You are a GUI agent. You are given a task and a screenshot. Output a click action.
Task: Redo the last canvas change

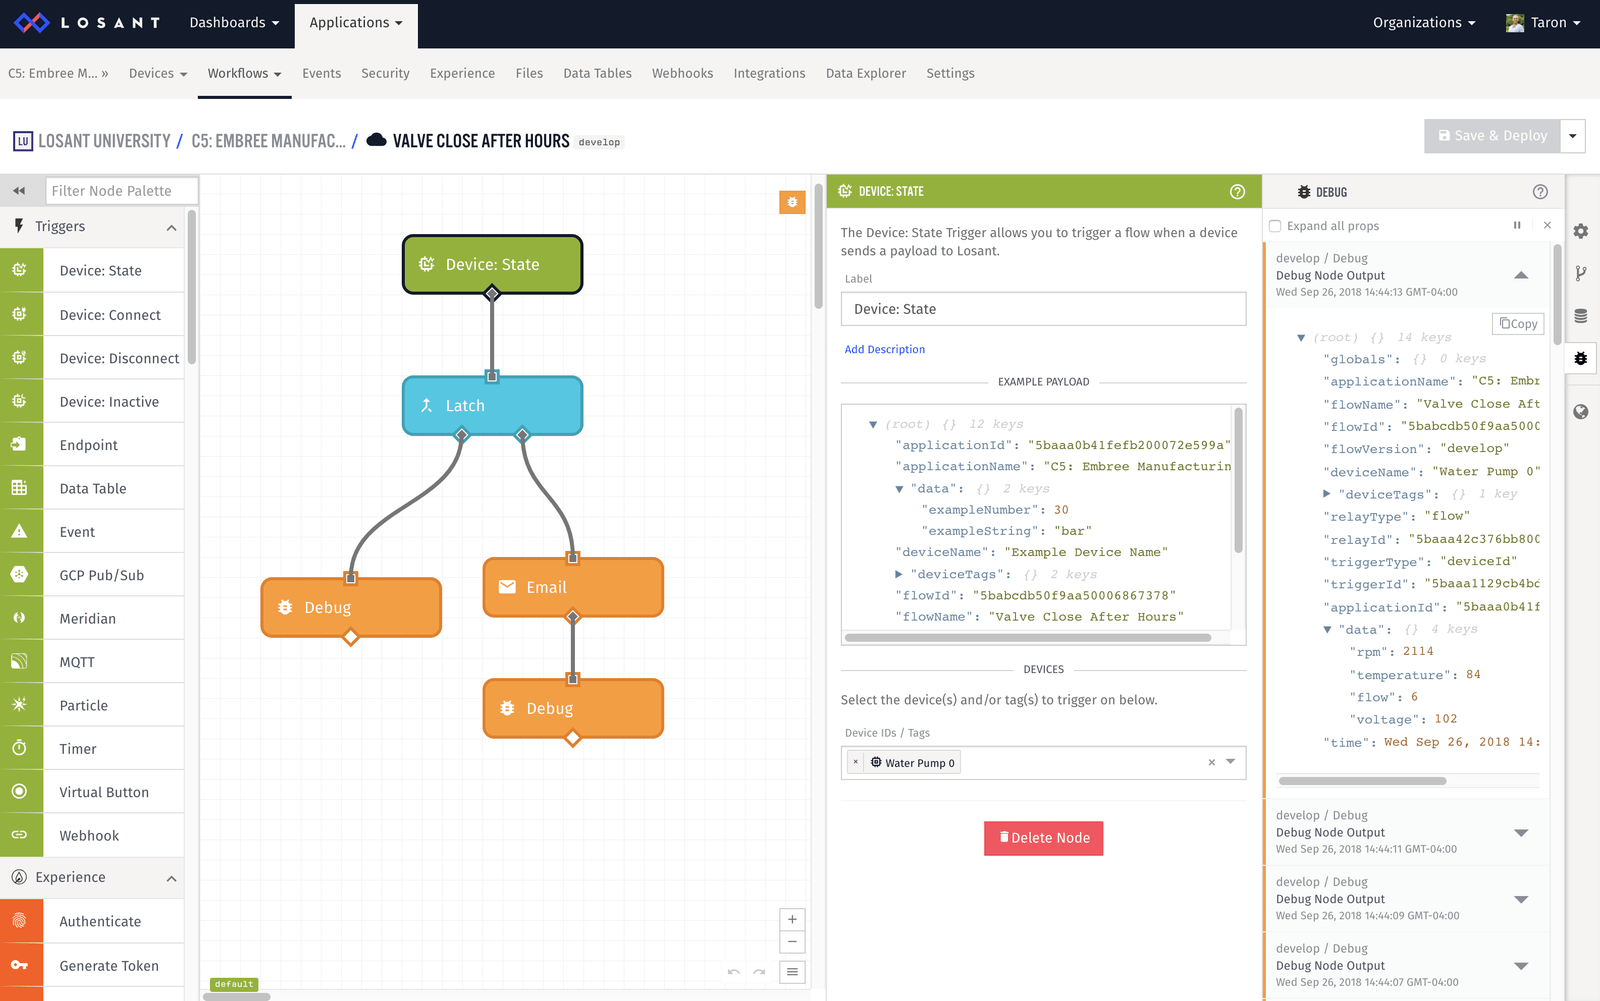pos(759,972)
